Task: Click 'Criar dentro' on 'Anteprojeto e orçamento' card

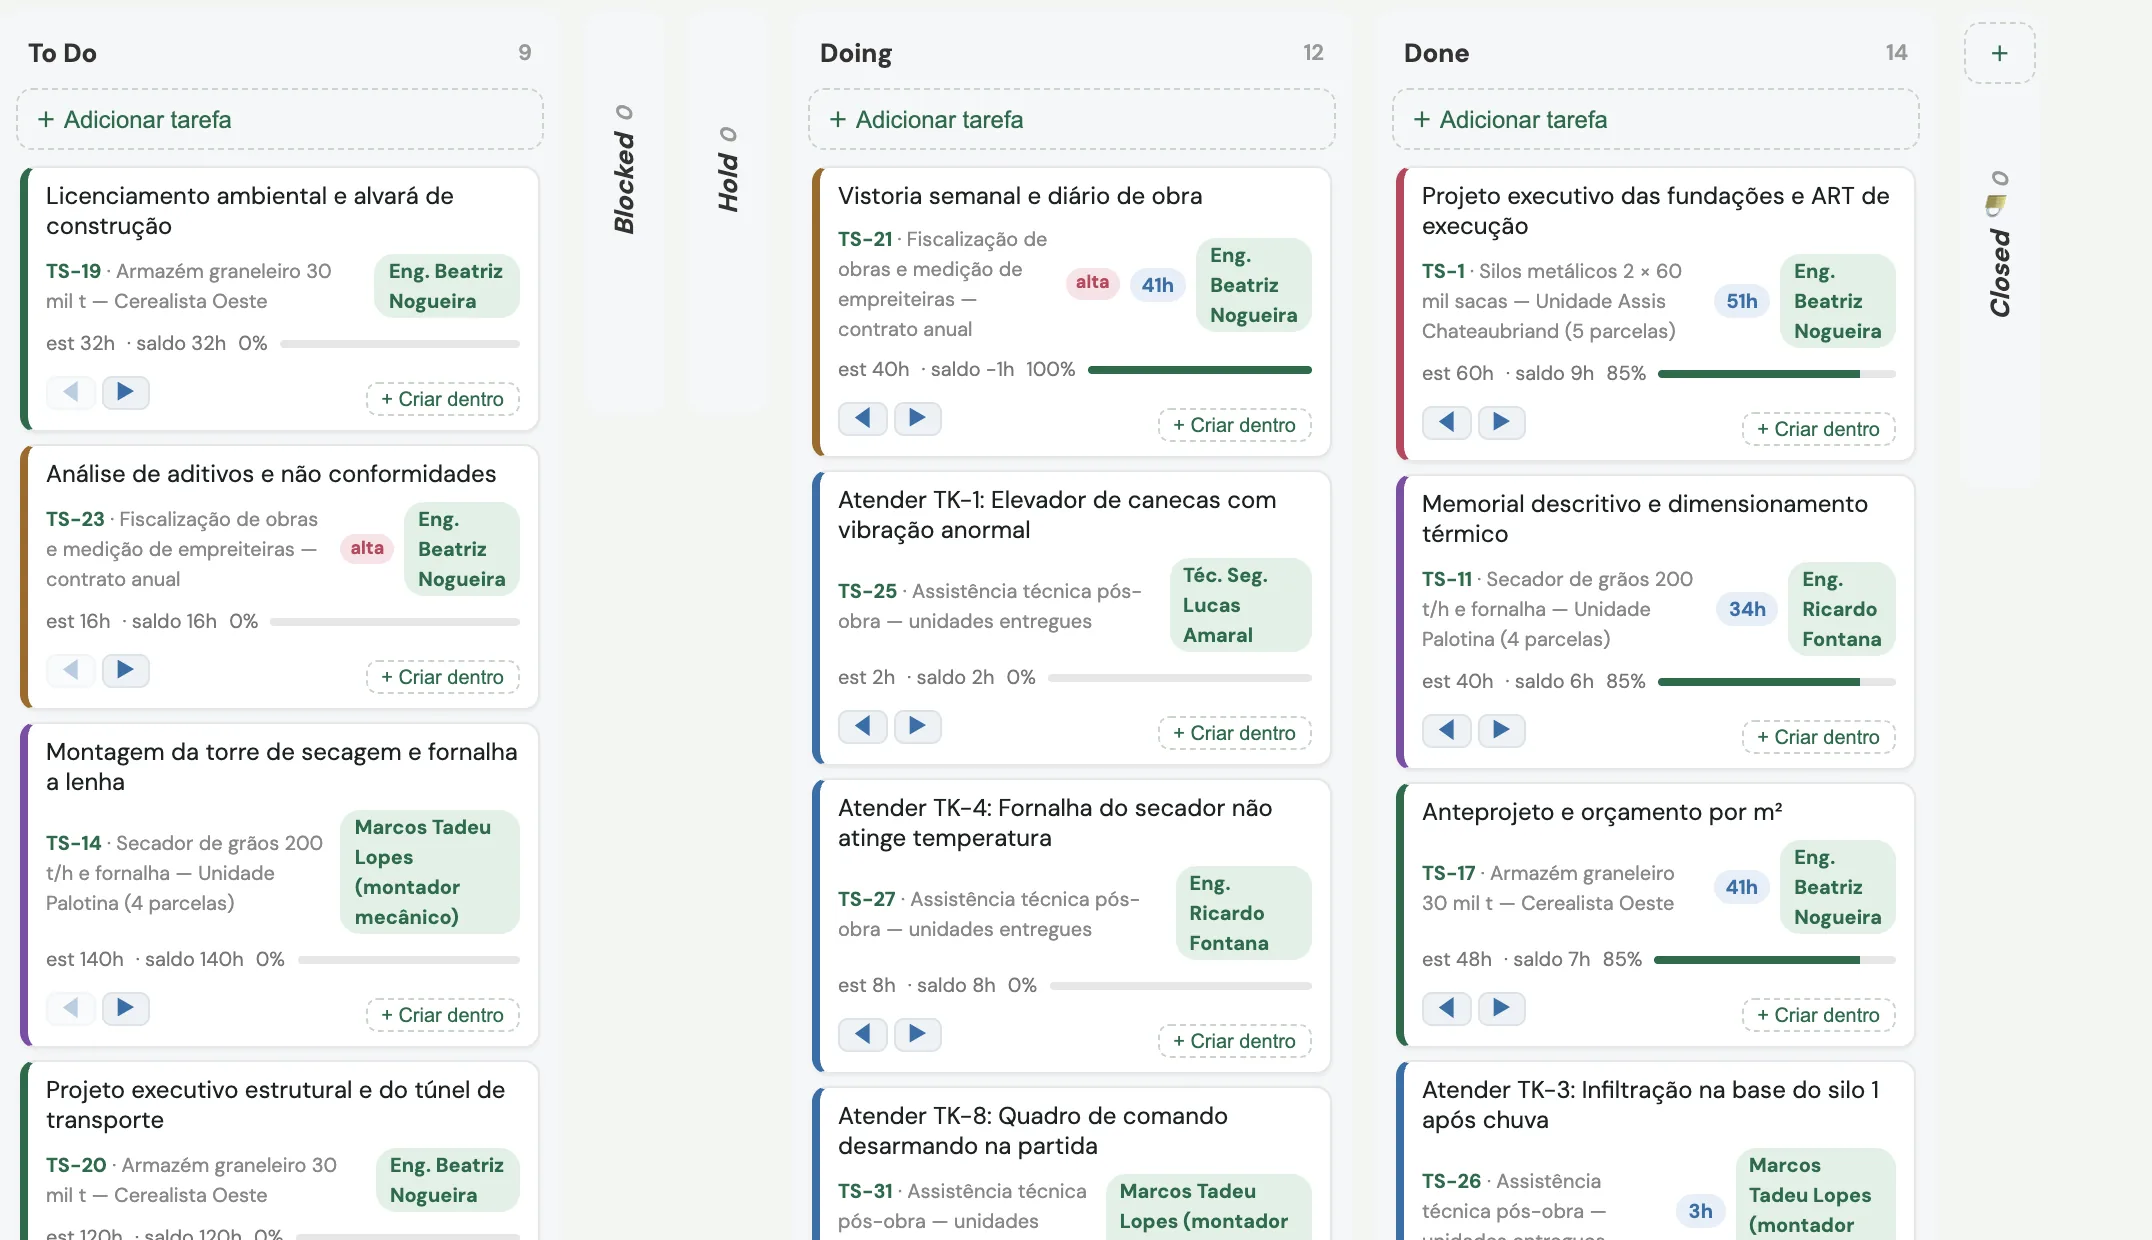Action: (x=1819, y=1015)
